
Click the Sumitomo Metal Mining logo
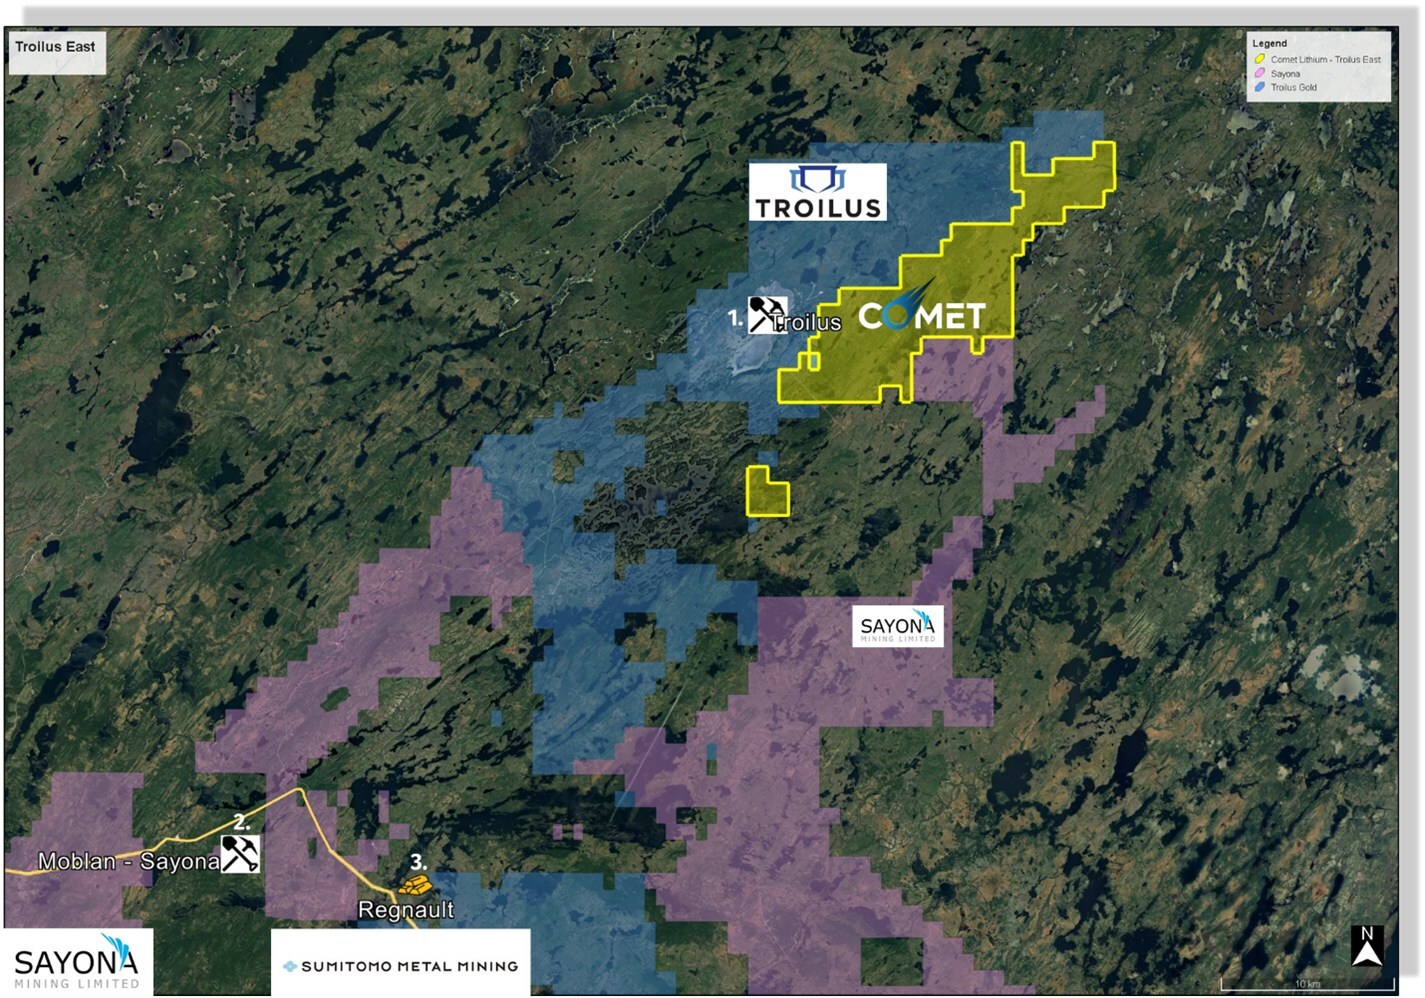coord(401,964)
